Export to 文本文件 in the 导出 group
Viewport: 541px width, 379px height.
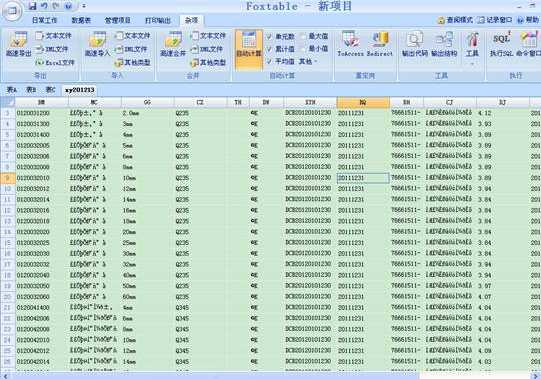pos(53,36)
